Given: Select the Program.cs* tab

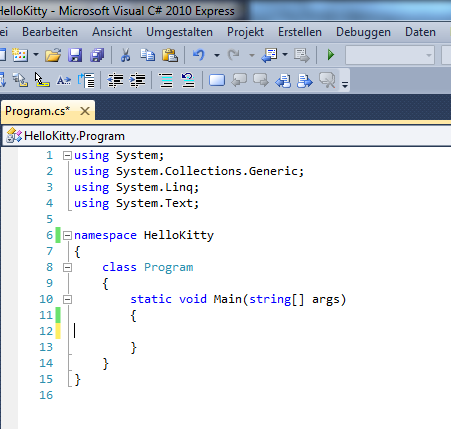Looking at the screenshot, I should point(38,111).
